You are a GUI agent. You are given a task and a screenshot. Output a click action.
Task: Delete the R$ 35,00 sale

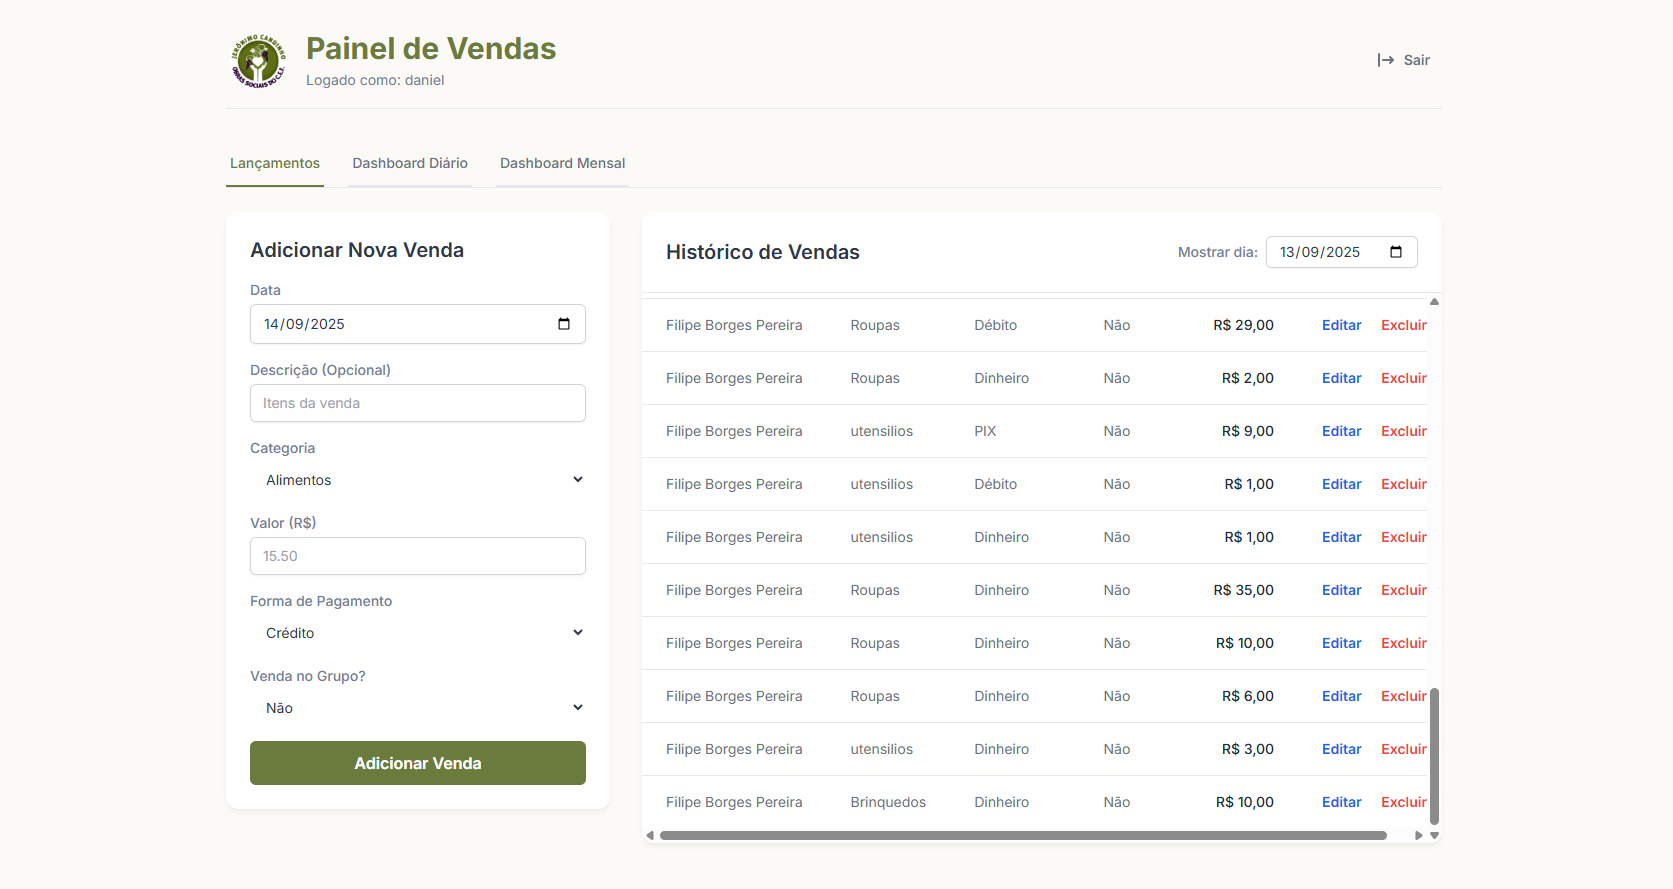coord(1404,590)
